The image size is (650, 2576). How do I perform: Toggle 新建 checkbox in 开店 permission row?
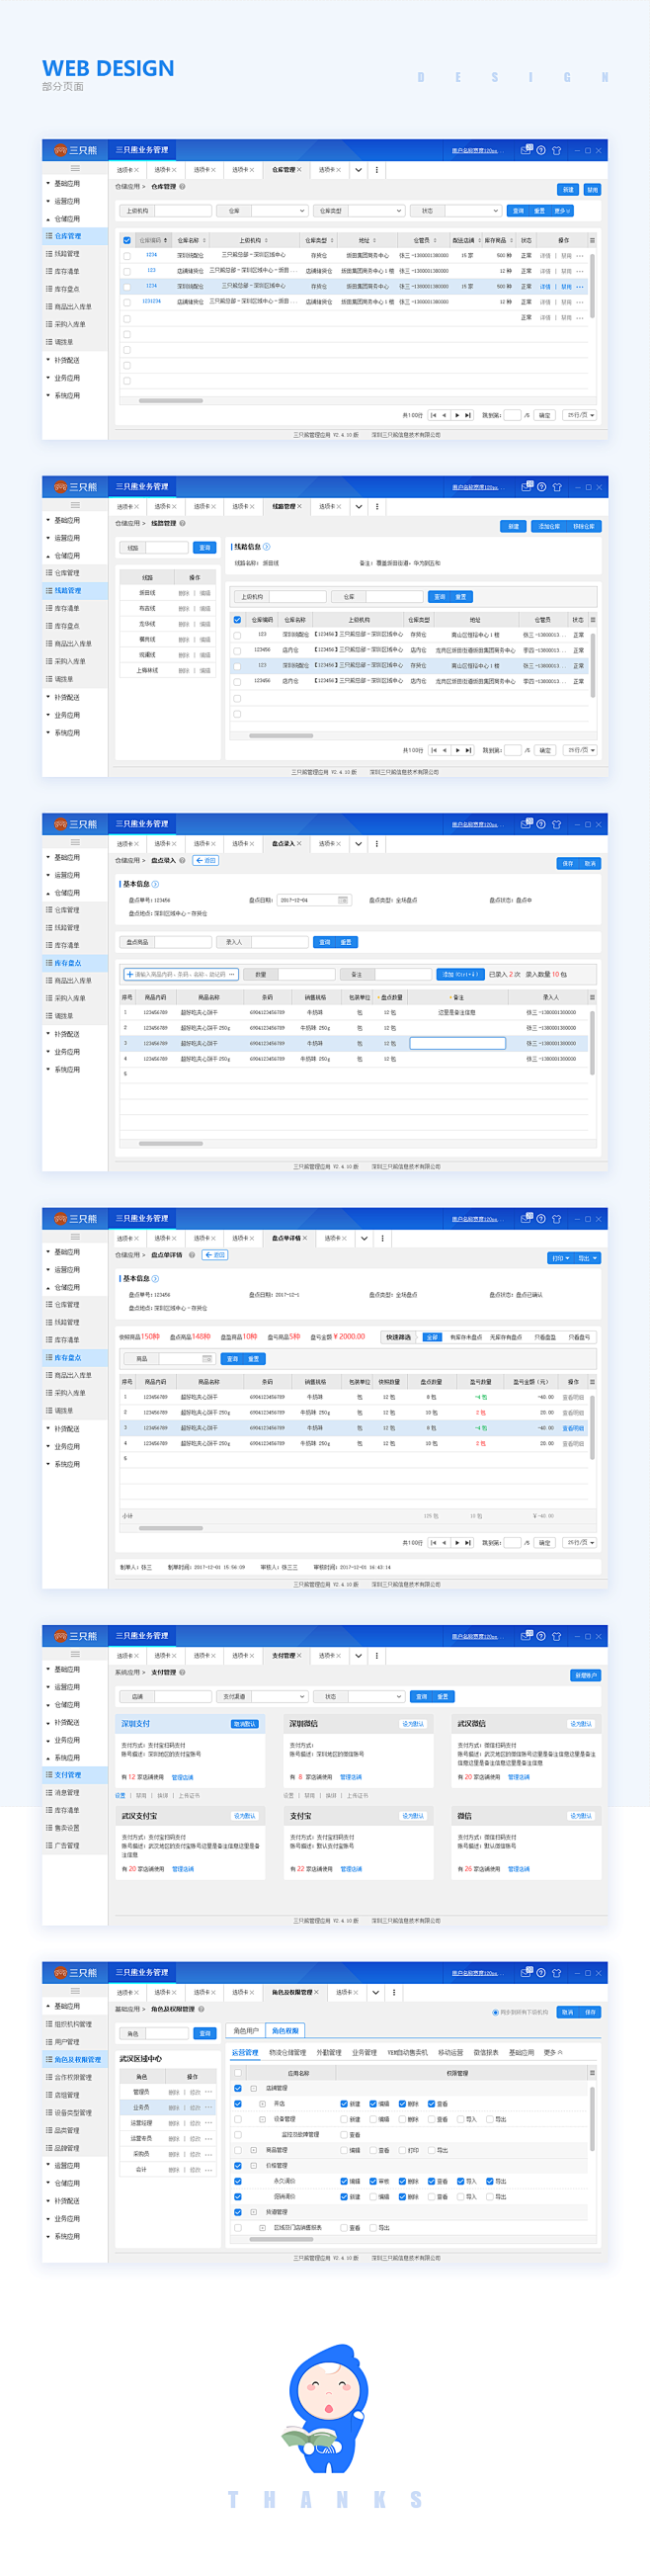[x=344, y=2103]
